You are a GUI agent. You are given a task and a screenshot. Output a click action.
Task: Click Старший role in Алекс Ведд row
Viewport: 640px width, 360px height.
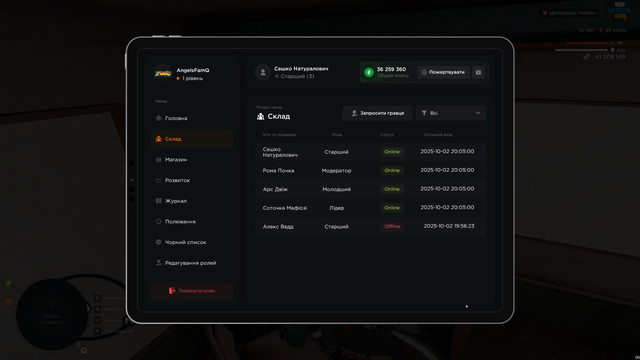pos(336,227)
